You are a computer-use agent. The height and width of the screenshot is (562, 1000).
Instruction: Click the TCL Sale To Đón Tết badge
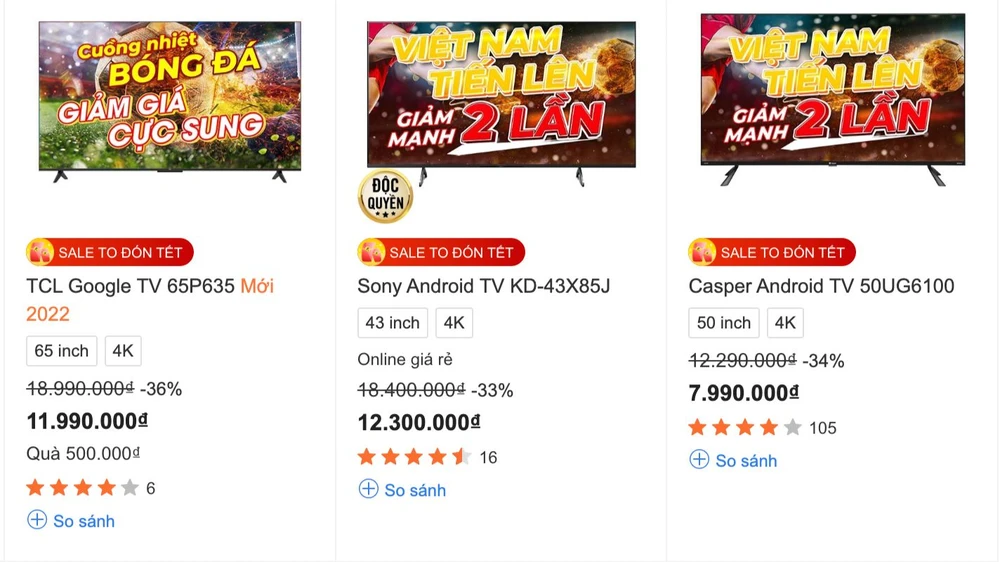(x=110, y=252)
